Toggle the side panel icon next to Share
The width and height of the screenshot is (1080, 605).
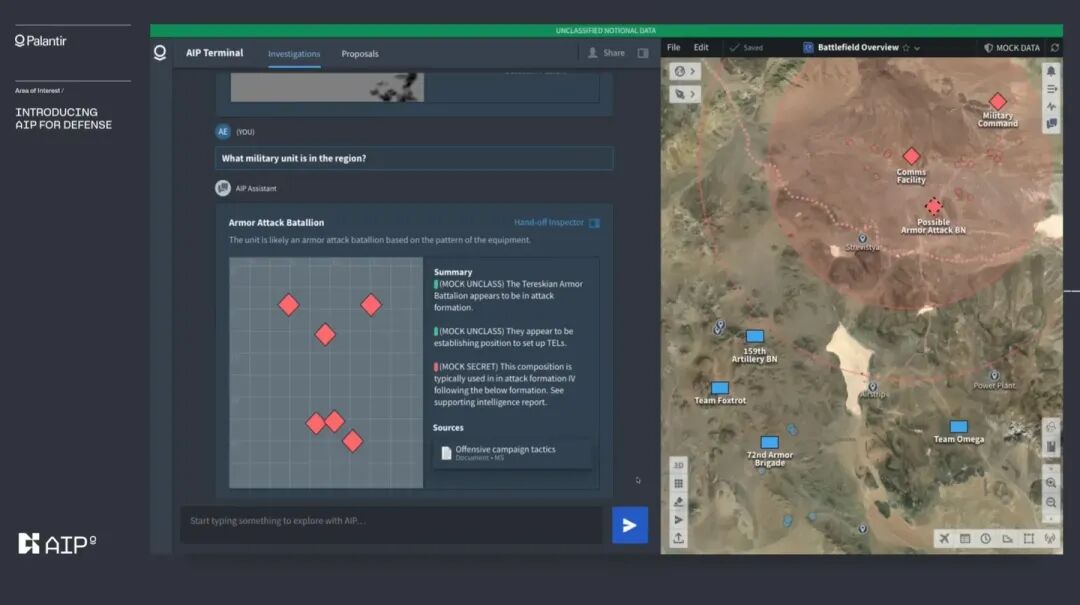[643, 53]
